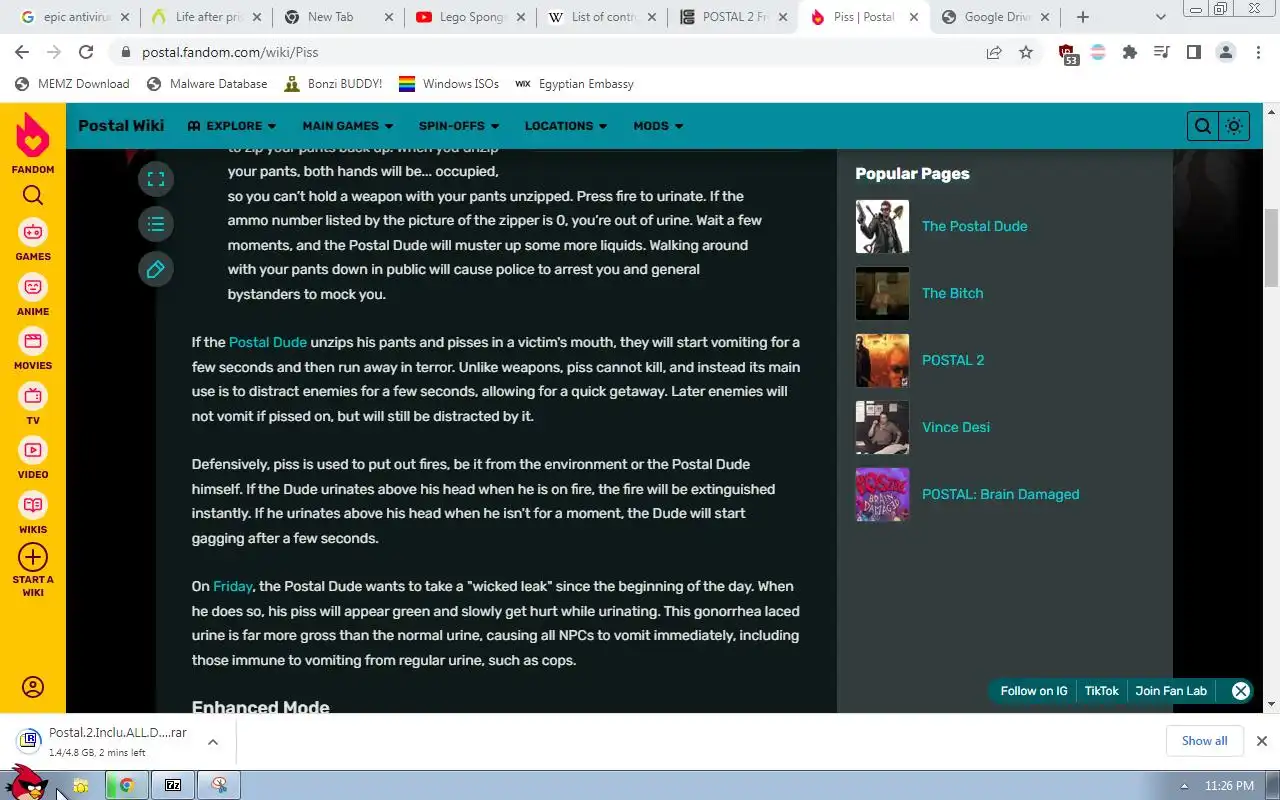Reload the page with the refresh icon
Image resolution: width=1280 pixels, height=800 pixels.
point(86,52)
